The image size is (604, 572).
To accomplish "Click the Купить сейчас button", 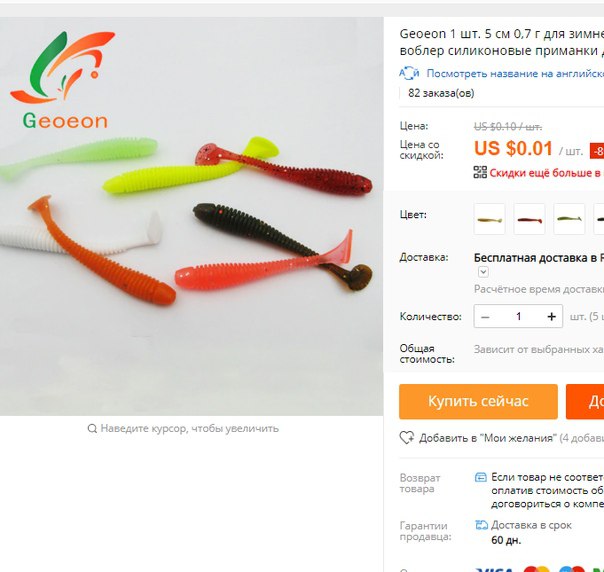I will coord(478,401).
